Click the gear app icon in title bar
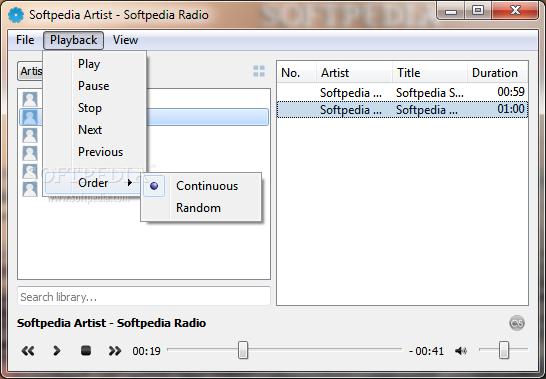Viewport: 546px width, 379px height. [x=16, y=15]
